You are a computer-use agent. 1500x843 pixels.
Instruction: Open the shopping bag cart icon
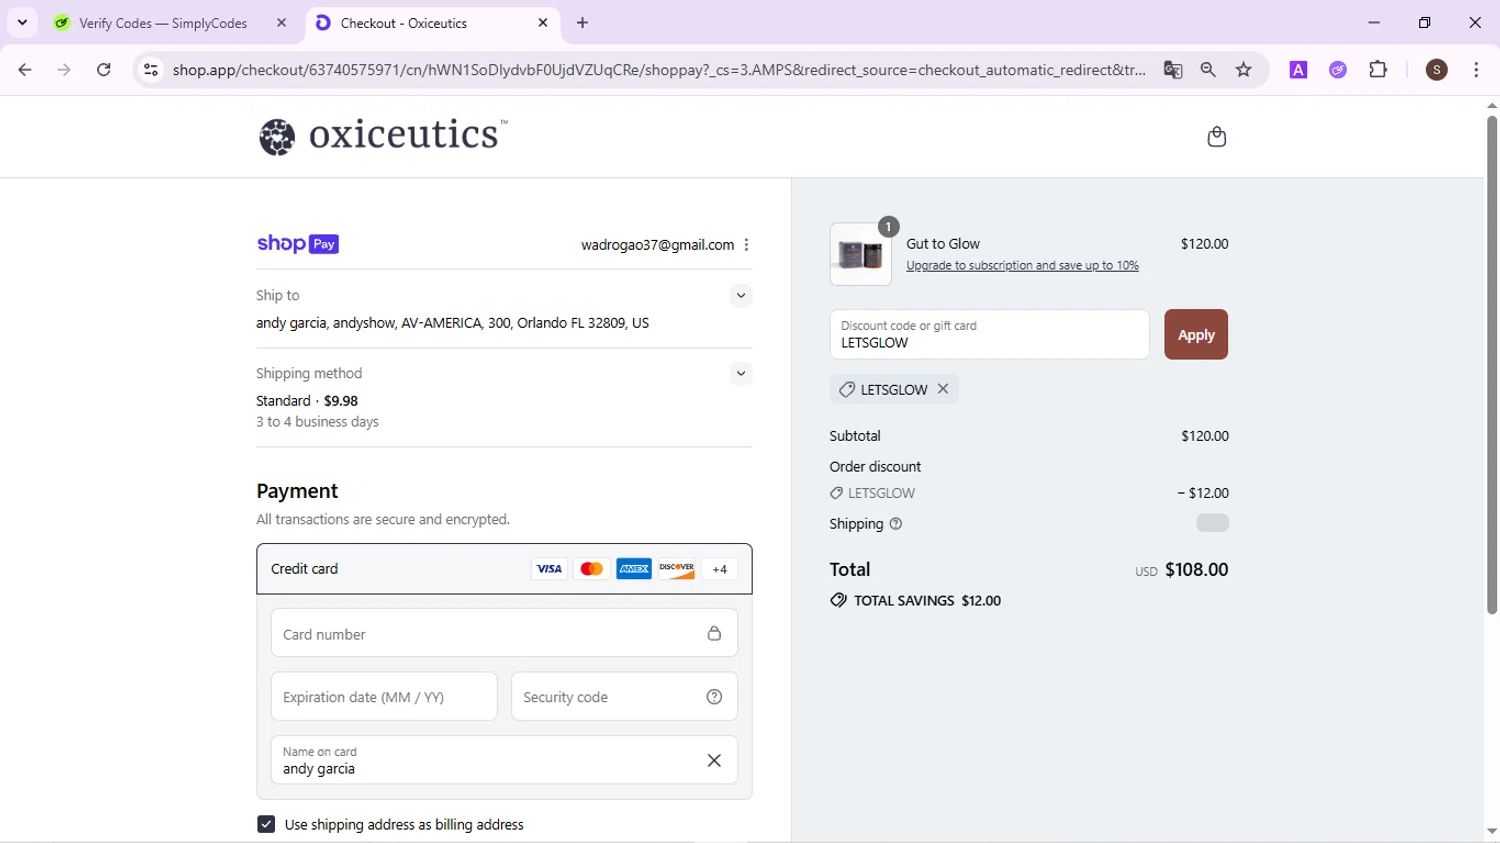tap(1216, 137)
